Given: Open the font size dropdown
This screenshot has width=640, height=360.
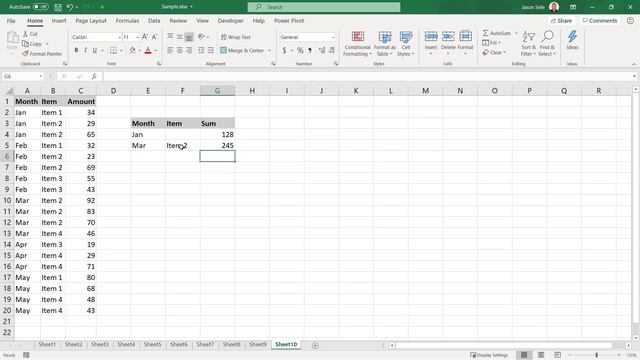Looking at the screenshot, I should coord(138,37).
